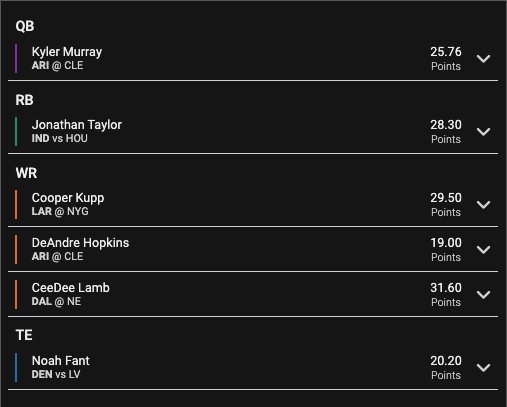507x407 pixels.
Task: Expand CeeDee Lamb's points chevron
Action: 483,295
